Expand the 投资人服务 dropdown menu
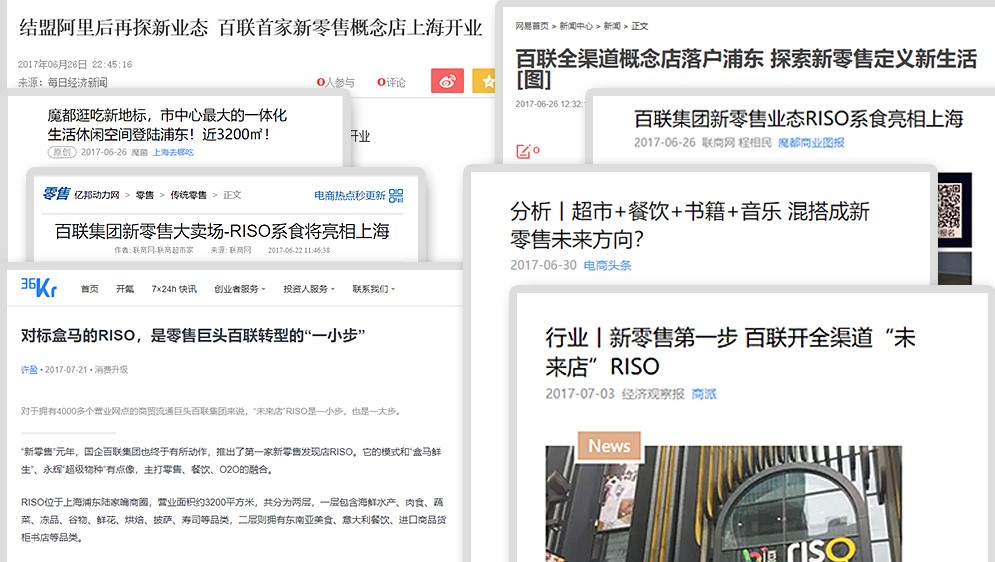995x562 pixels. [x=308, y=289]
